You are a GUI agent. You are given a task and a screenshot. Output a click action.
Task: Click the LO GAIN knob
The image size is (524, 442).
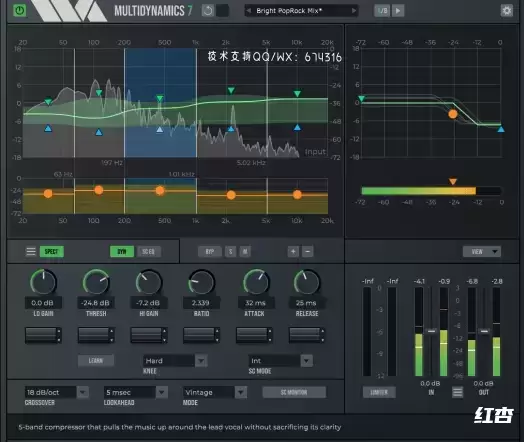click(43, 282)
